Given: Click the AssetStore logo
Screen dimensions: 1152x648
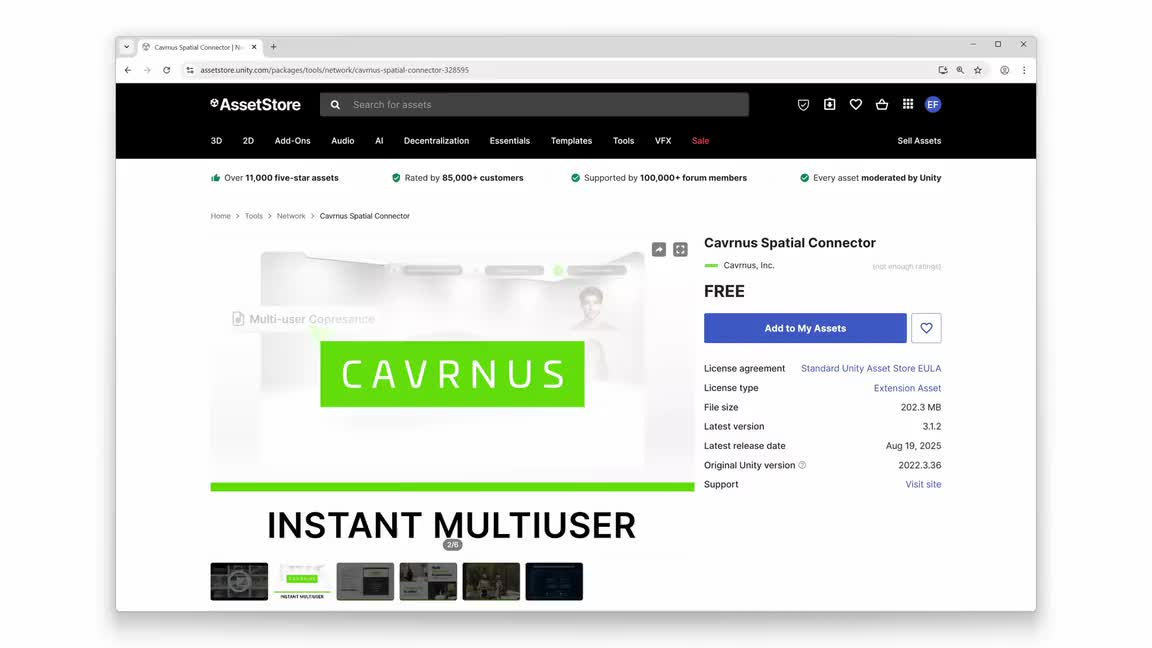Looking at the screenshot, I should pos(255,105).
